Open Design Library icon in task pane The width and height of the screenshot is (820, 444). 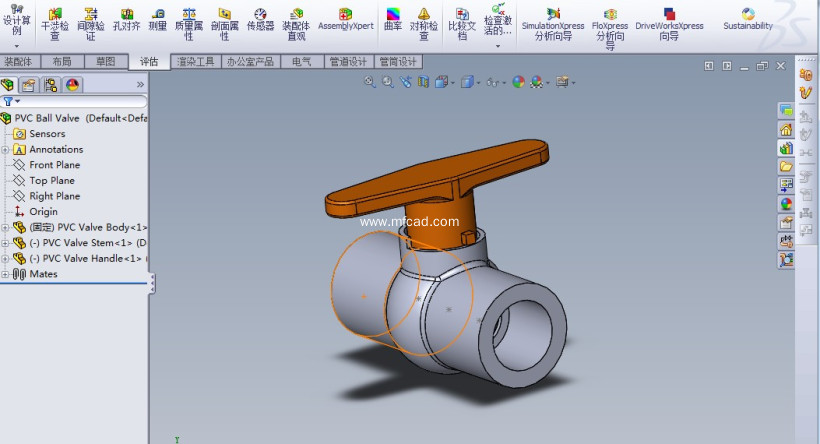(785, 148)
